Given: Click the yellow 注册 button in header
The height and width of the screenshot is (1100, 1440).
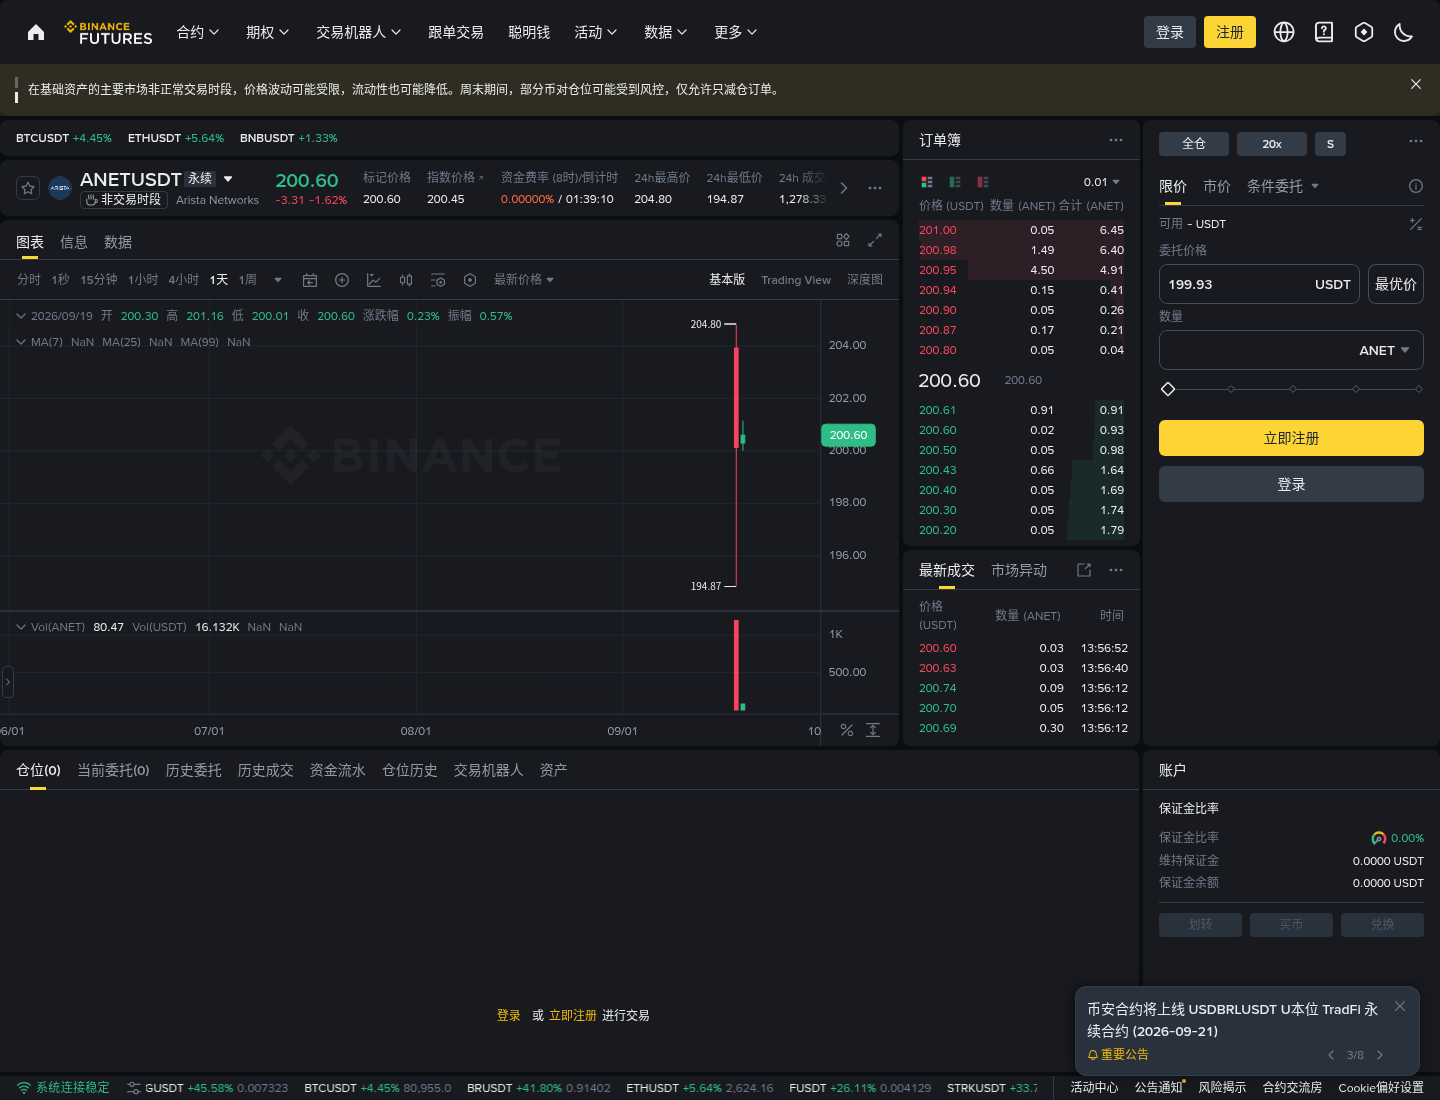Looking at the screenshot, I should 1230,32.
